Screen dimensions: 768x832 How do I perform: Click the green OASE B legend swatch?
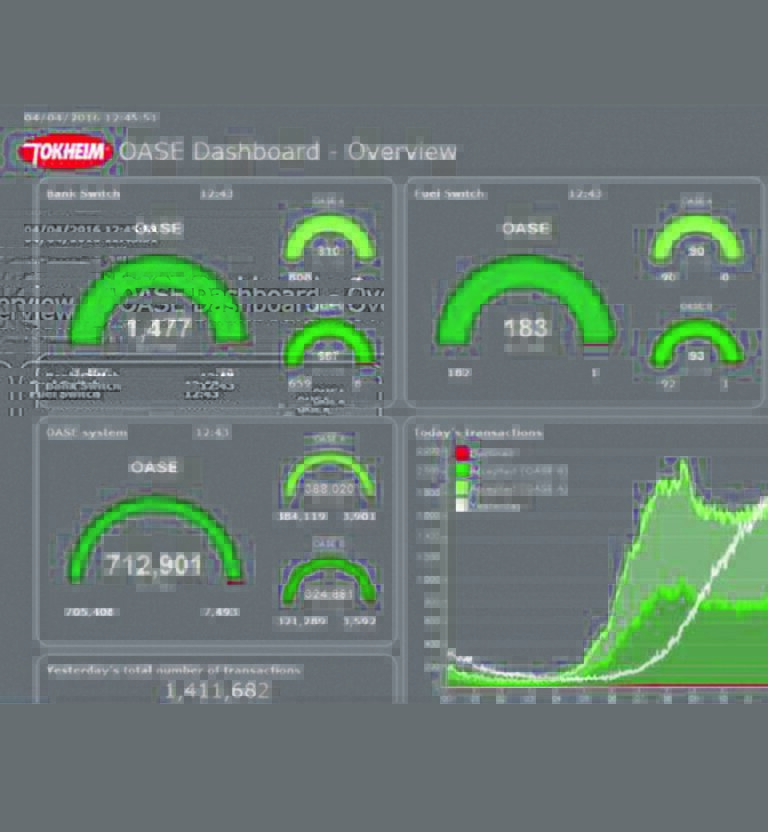[x=462, y=471]
